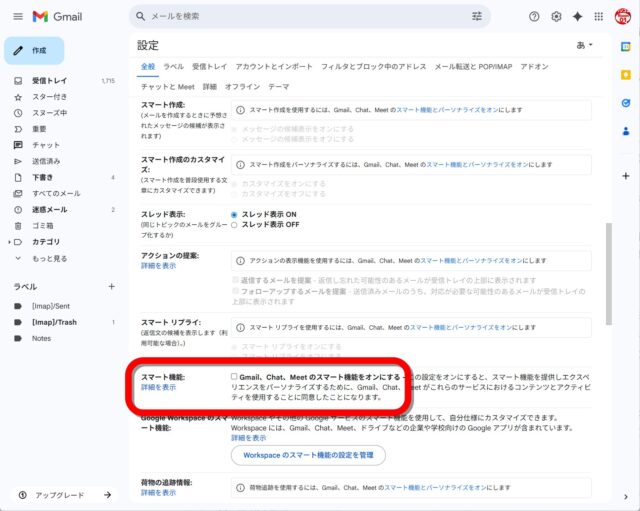The width and height of the screenshot is (640, 511).
Task: Open Google Calendar in side panel
Action: tap(625, 47)
